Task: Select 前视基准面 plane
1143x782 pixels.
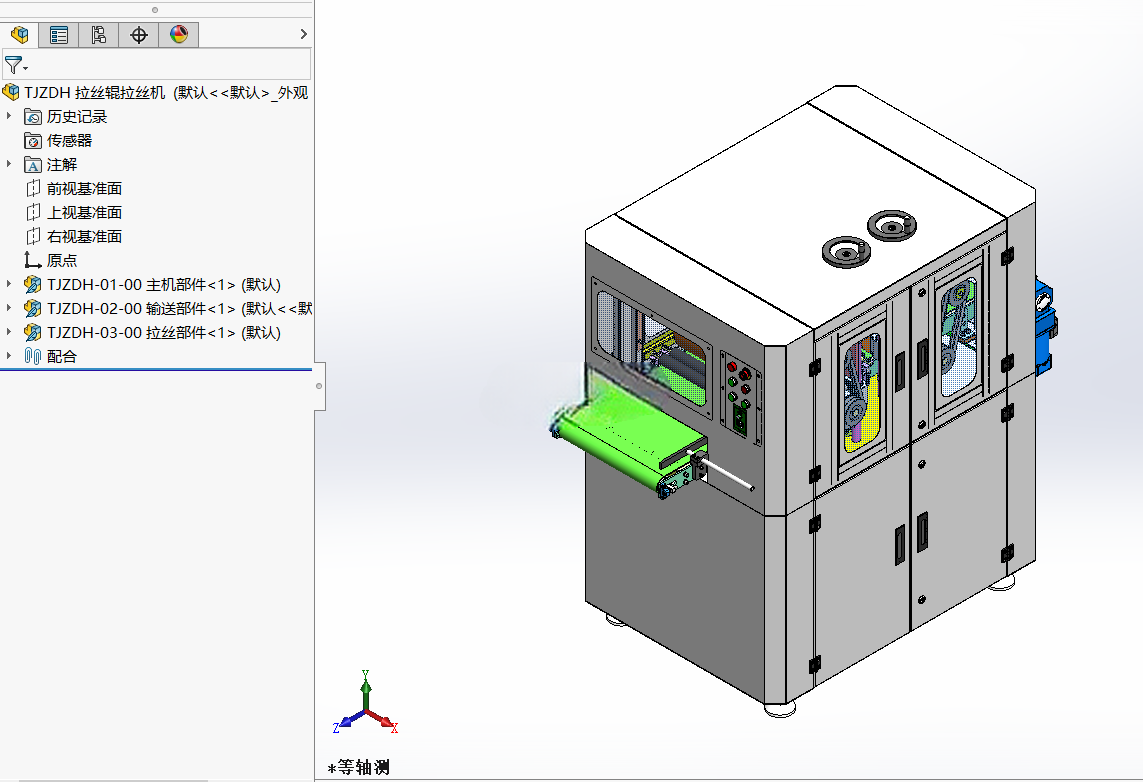Action: click(x=84, y=189)
